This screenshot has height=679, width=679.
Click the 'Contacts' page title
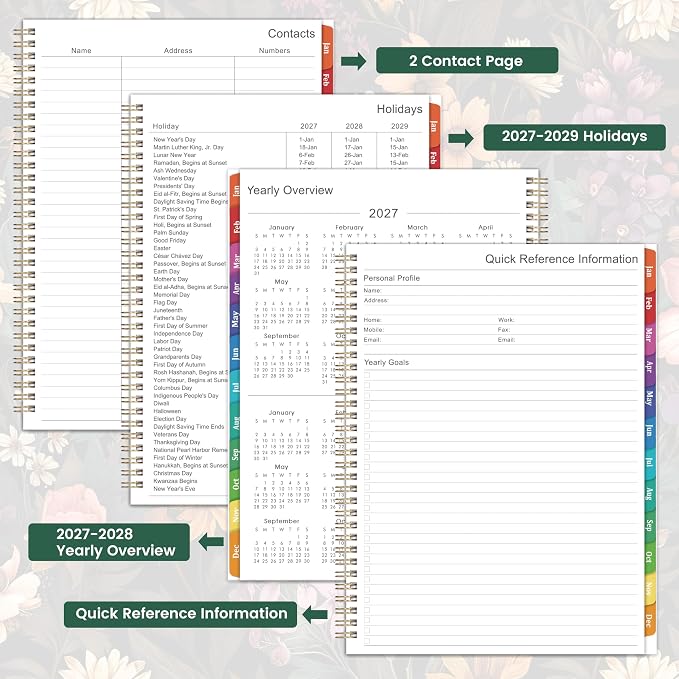pos(291,33)
